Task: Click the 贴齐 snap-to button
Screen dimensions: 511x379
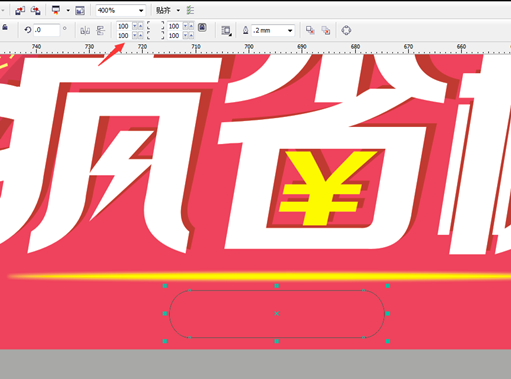Action: (163, 11)
